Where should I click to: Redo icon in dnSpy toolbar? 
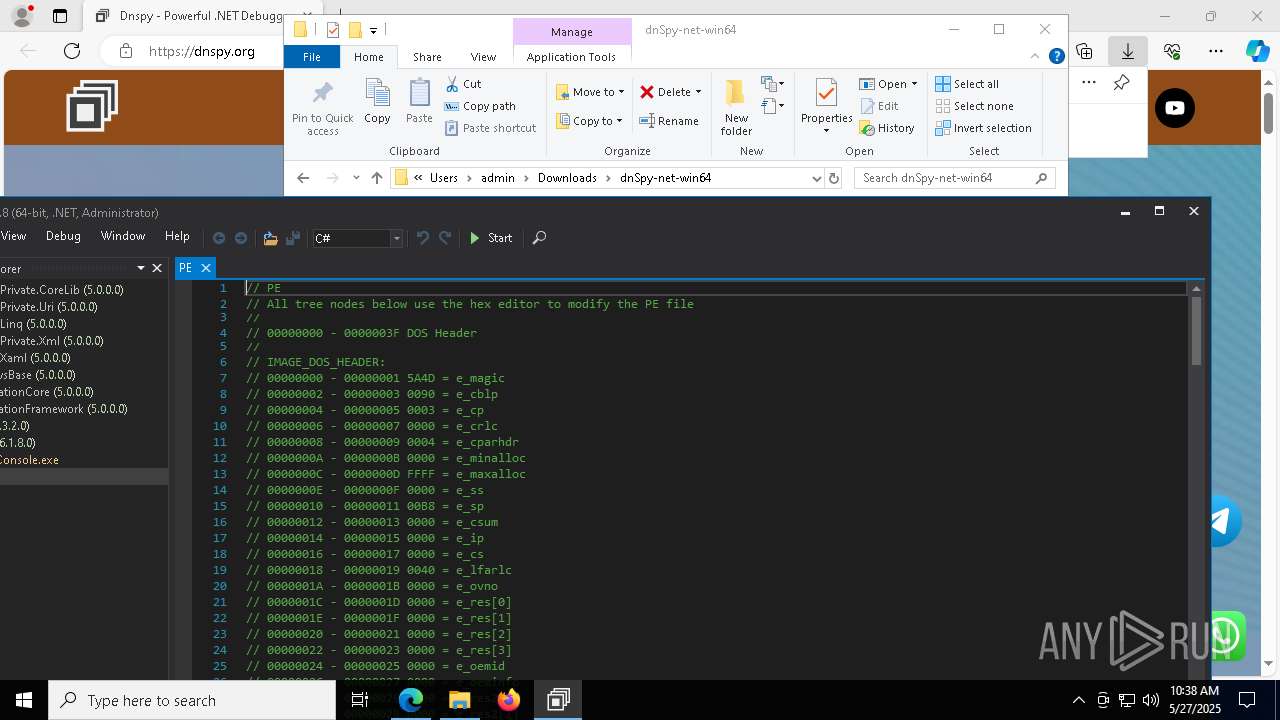445,238
